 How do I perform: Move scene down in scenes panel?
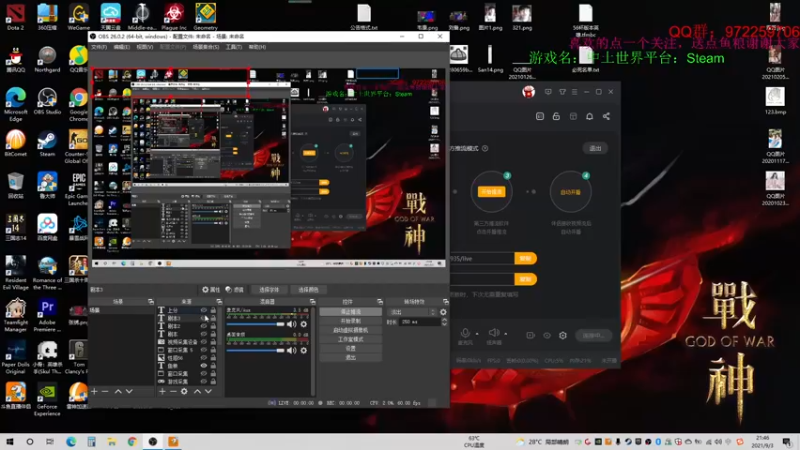point(129,391)
